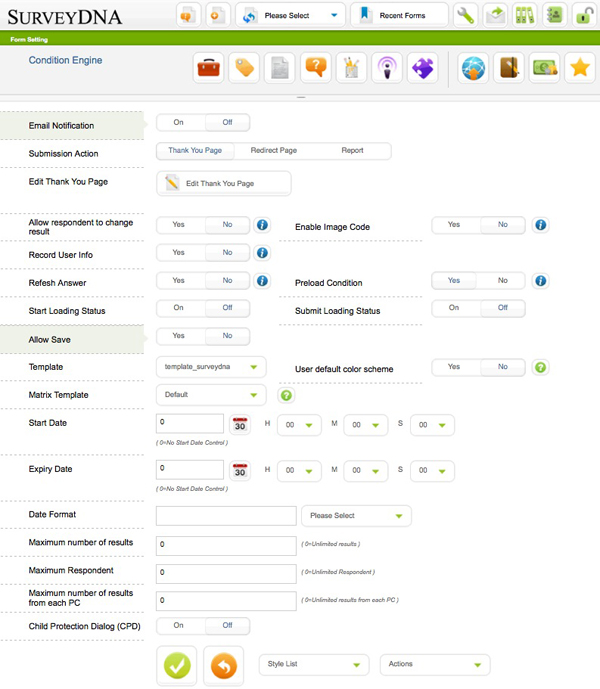Screen dimensions: 600x689
Task: Click the orange undo arrow button
Action: (x=223, y=665)
